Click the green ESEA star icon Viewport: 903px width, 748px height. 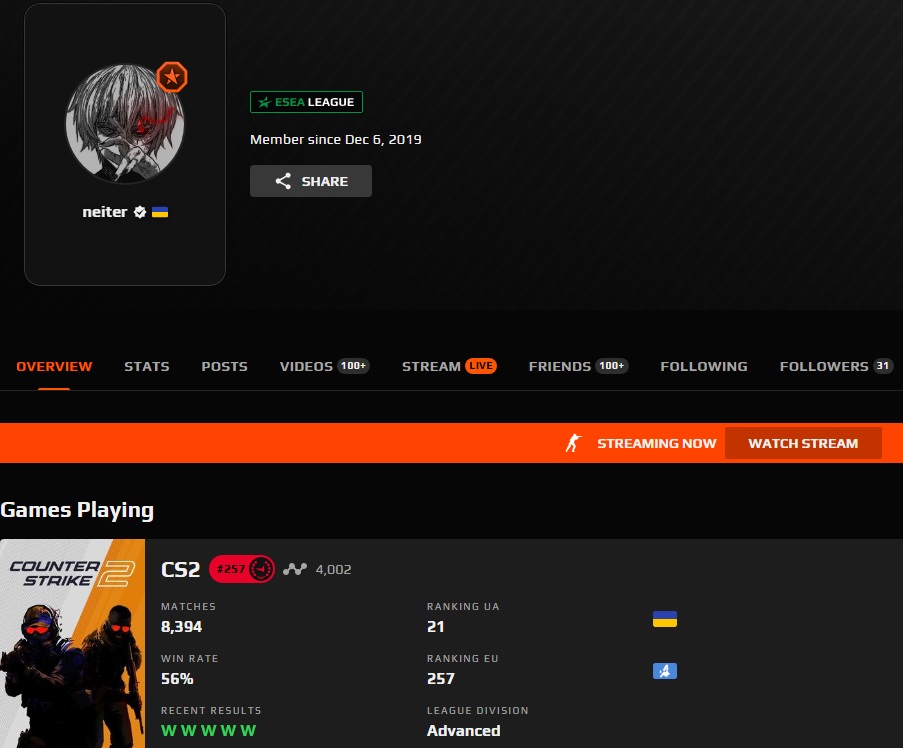click(264, 102)
